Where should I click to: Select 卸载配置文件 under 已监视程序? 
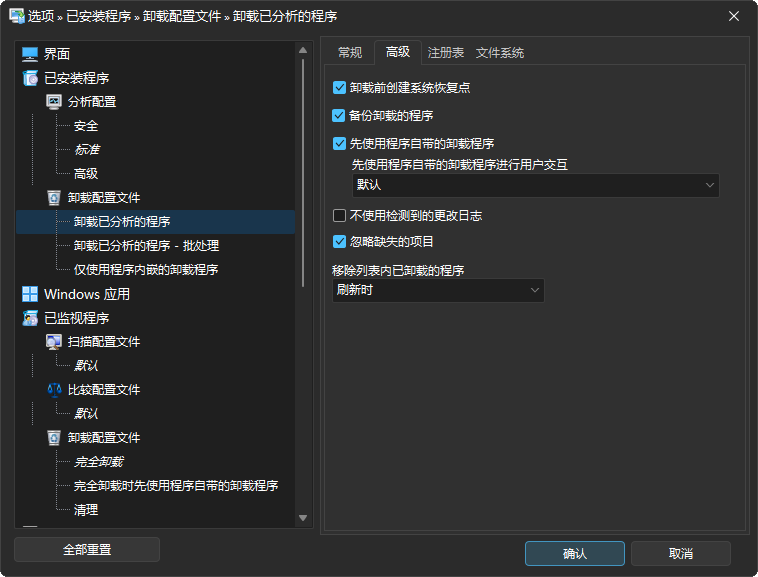[104, 438]
